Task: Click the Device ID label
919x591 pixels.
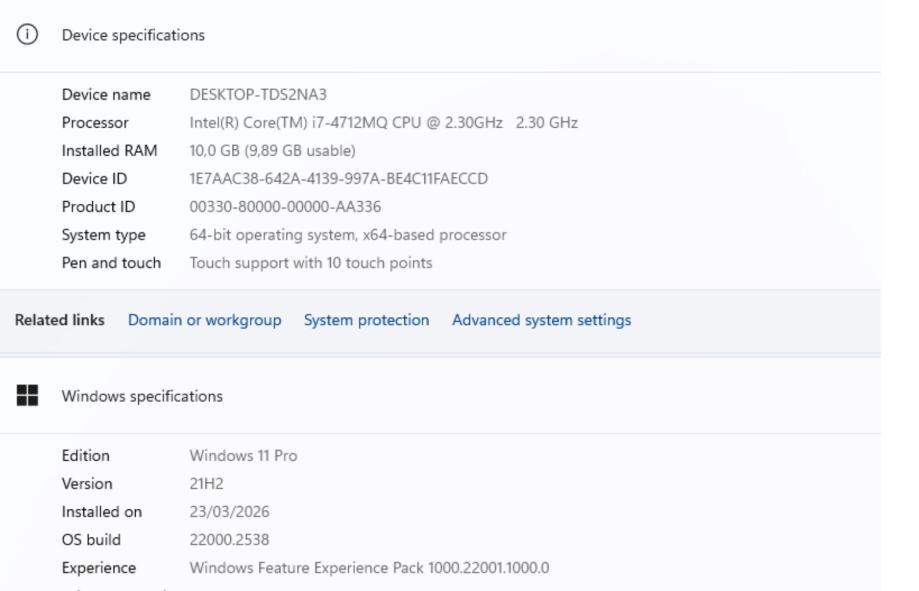Action: click(94, 179)
